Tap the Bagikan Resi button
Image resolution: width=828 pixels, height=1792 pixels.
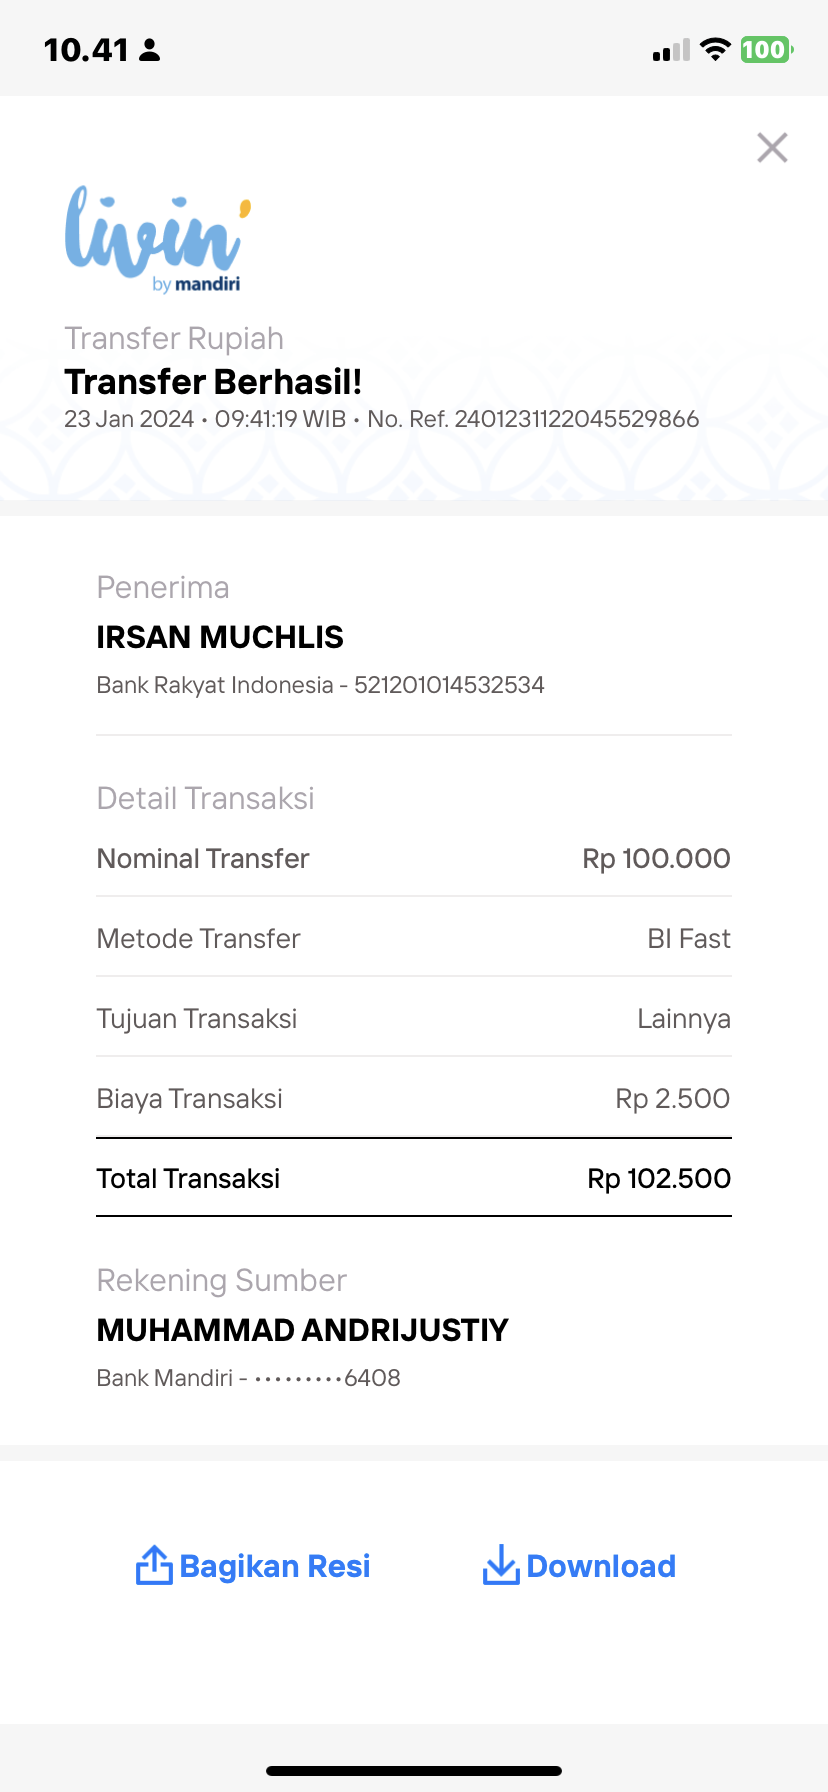pos(253,1566)
